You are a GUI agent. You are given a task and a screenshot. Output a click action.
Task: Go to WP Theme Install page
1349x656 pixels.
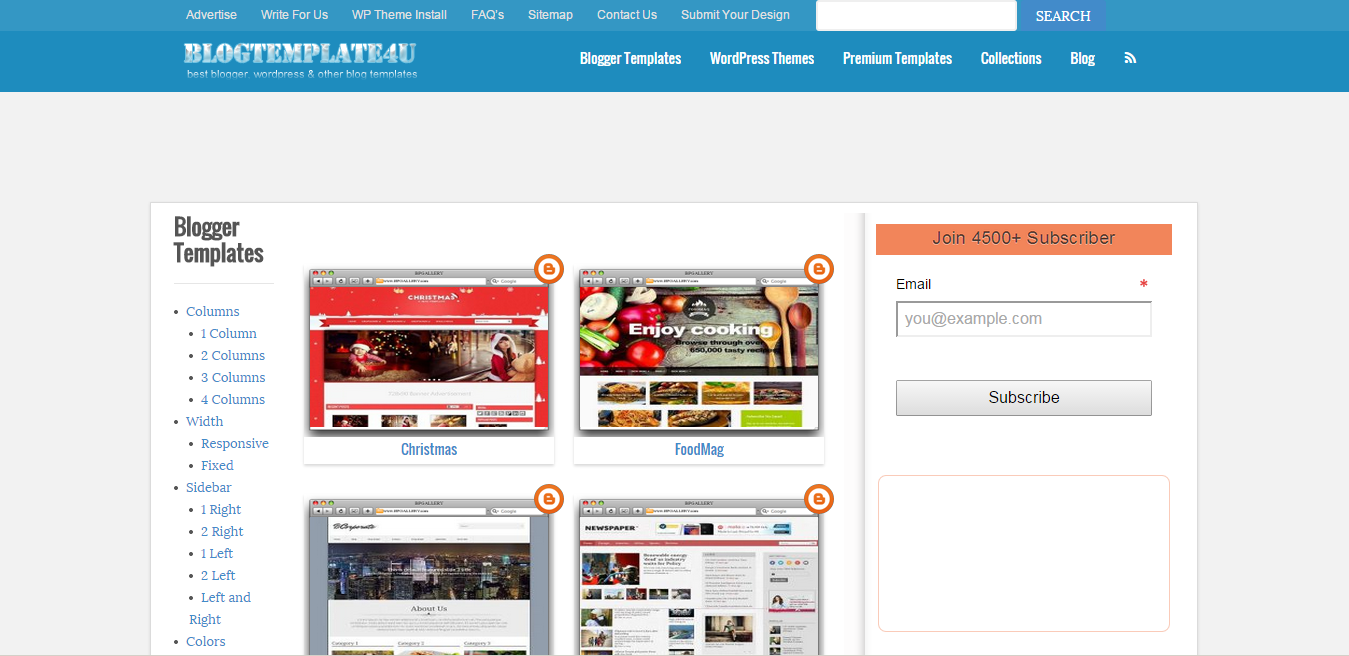399,15
